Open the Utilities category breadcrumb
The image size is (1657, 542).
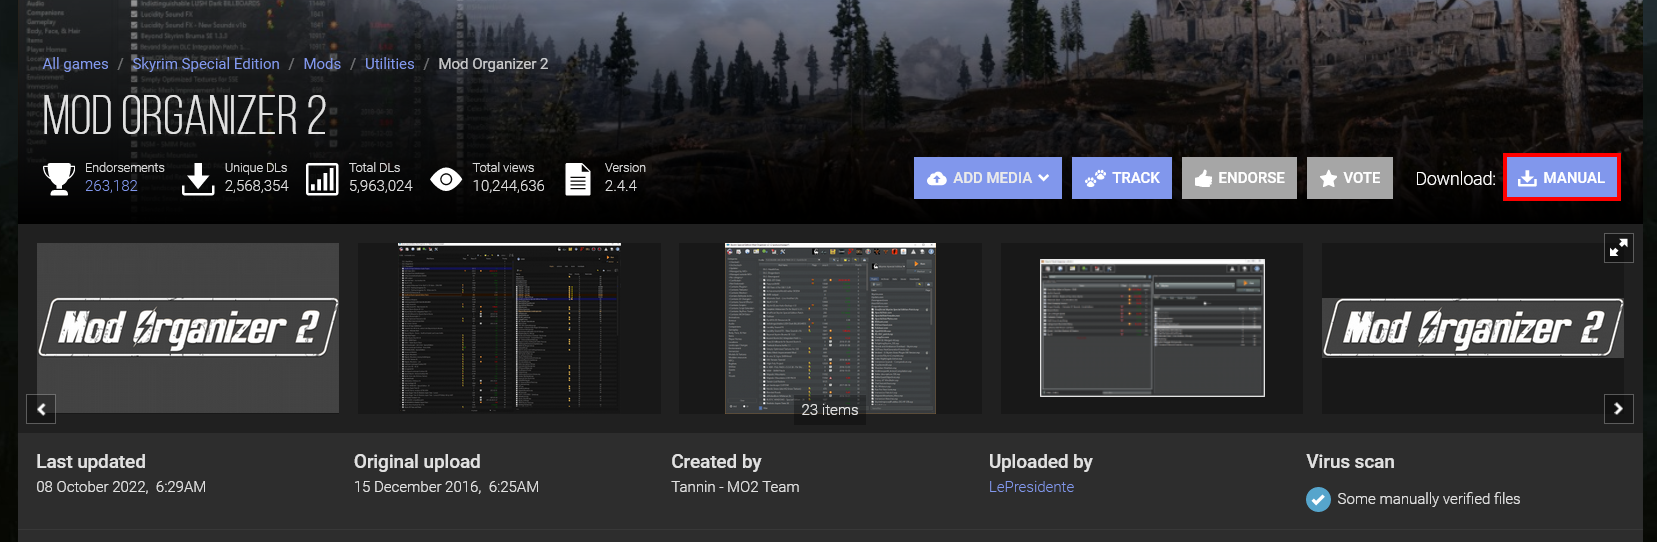pyautogui.click(x=389, y=64)
